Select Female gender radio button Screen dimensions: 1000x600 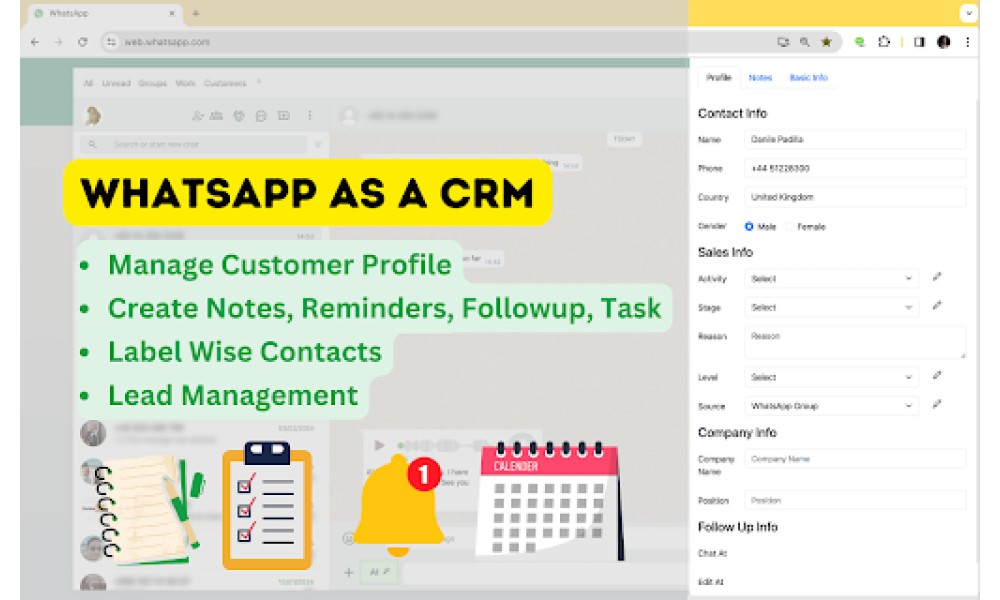790,226
